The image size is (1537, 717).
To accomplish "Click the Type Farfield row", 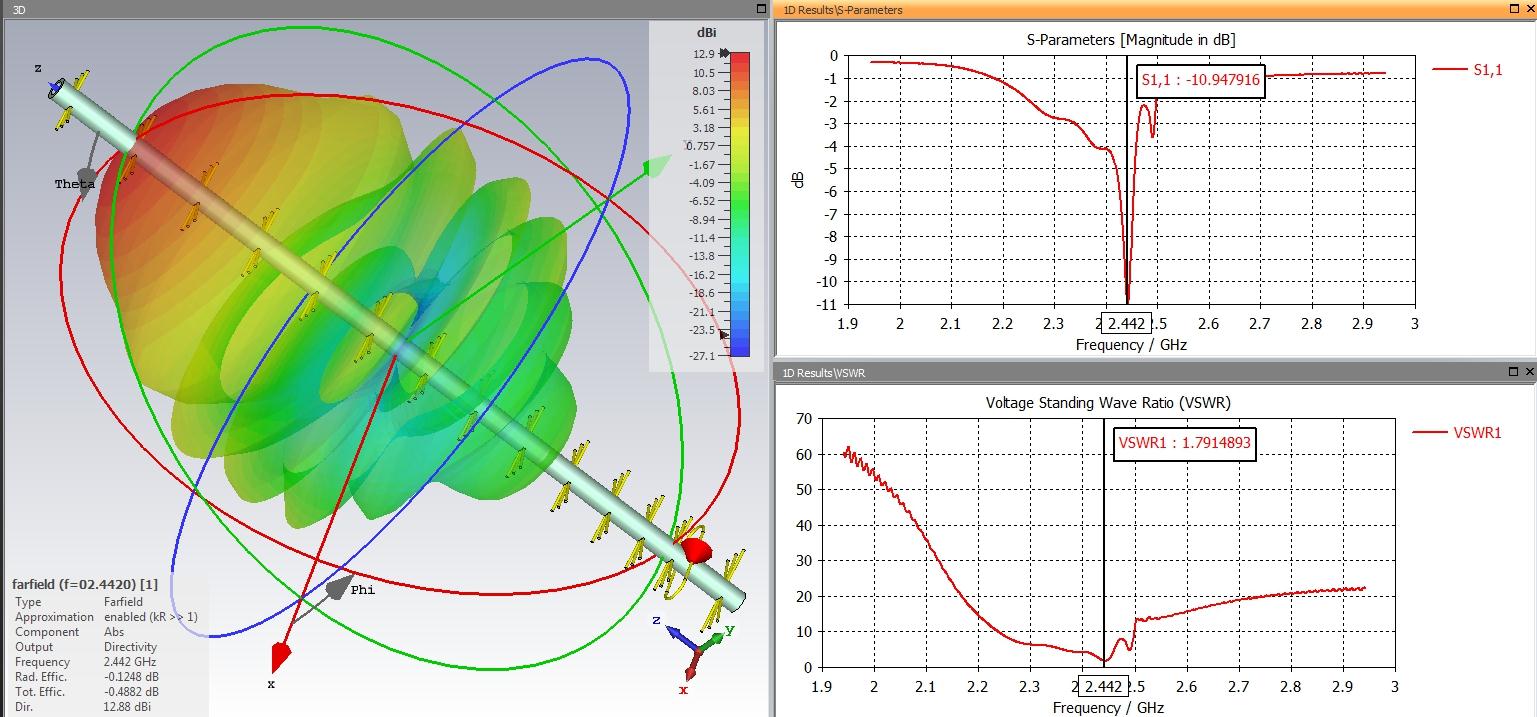I will click(79, 602).
